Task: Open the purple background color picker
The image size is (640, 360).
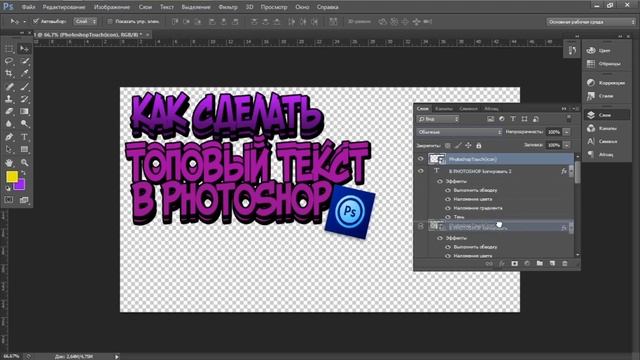Action: point(20,186)
